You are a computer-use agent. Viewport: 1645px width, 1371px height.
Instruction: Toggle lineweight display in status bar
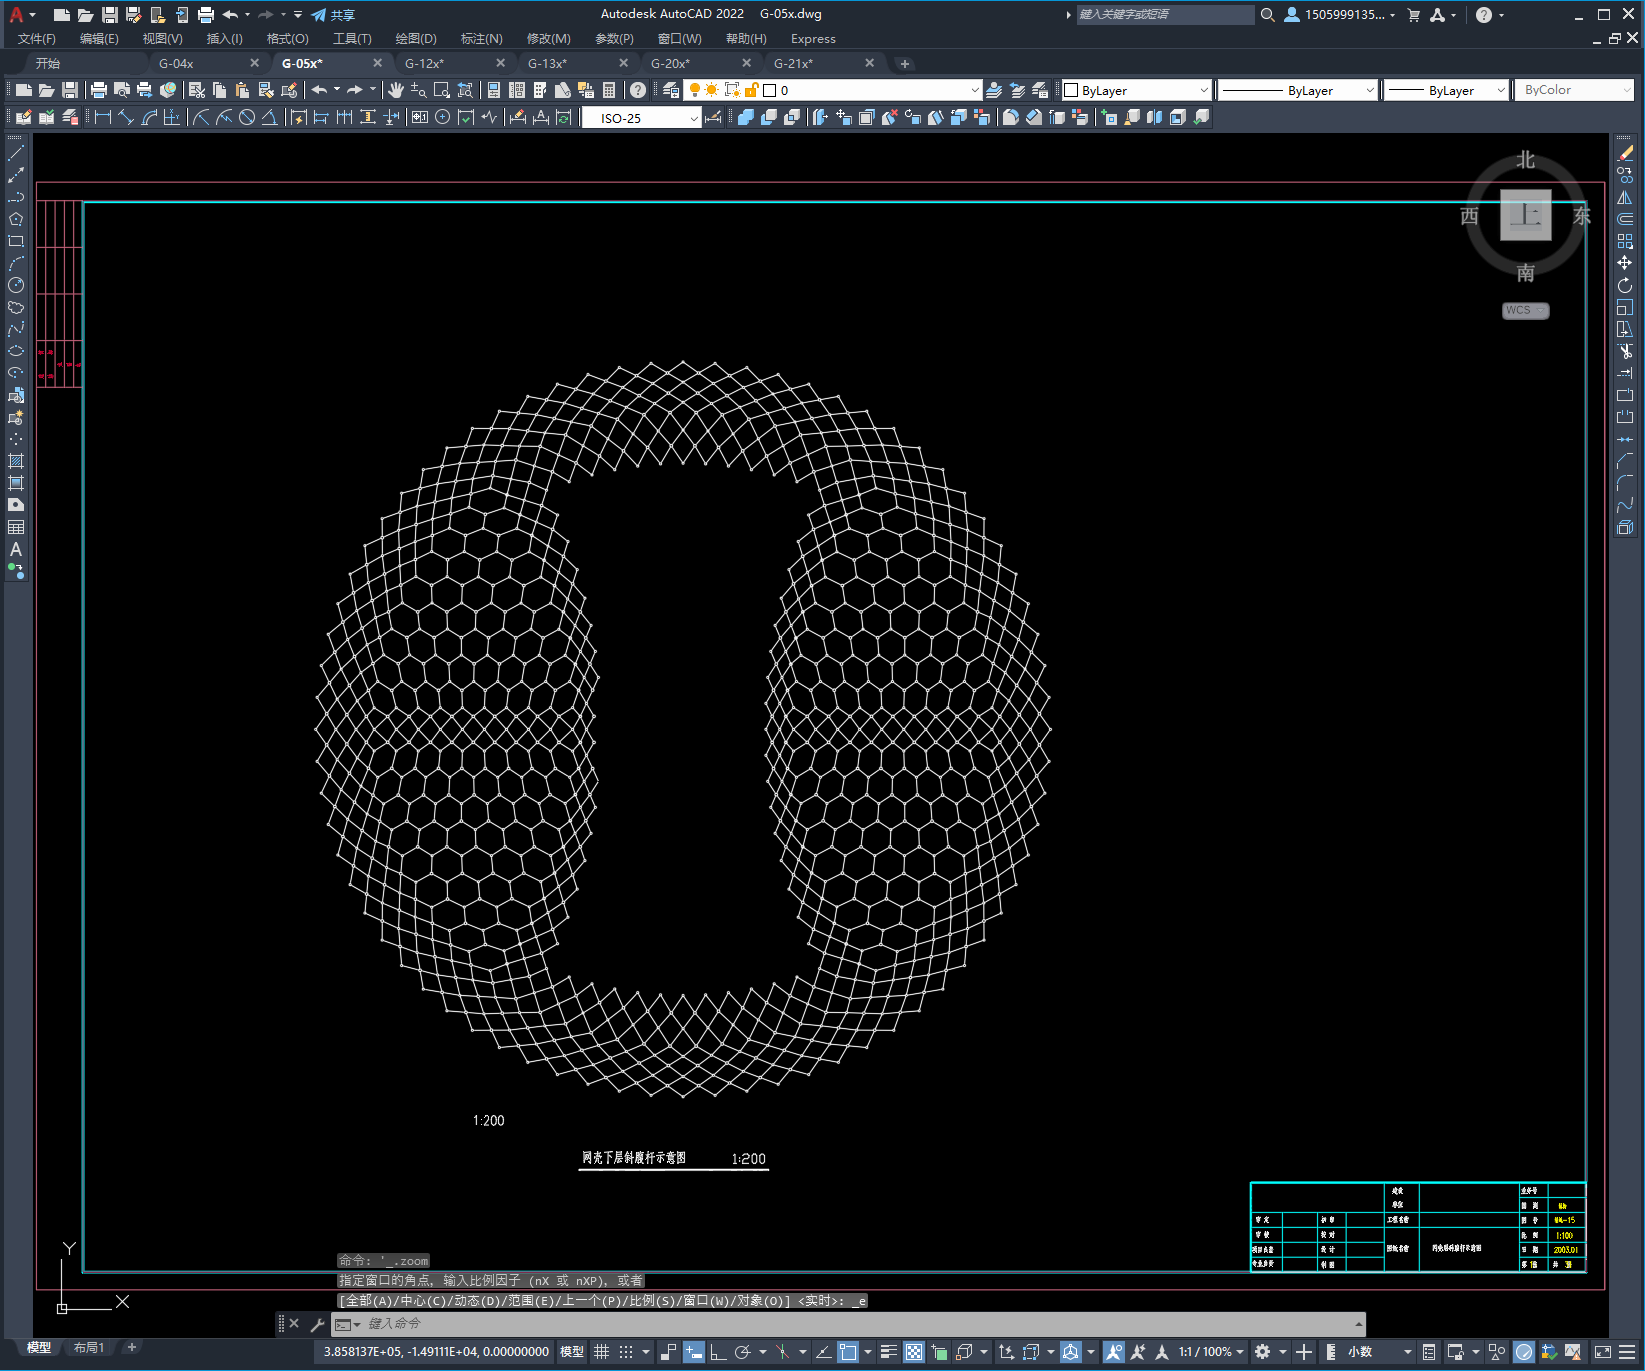click(888, 1352)
